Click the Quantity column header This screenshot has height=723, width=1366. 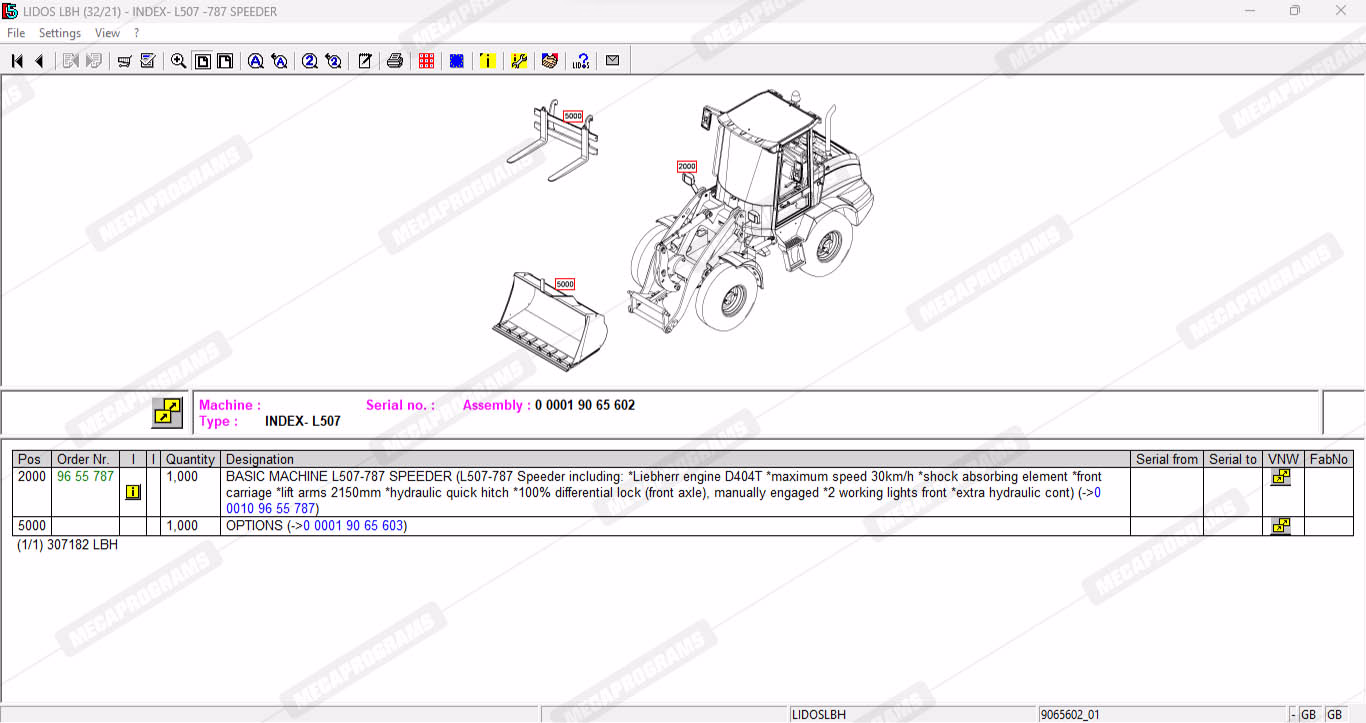point(190,459)
